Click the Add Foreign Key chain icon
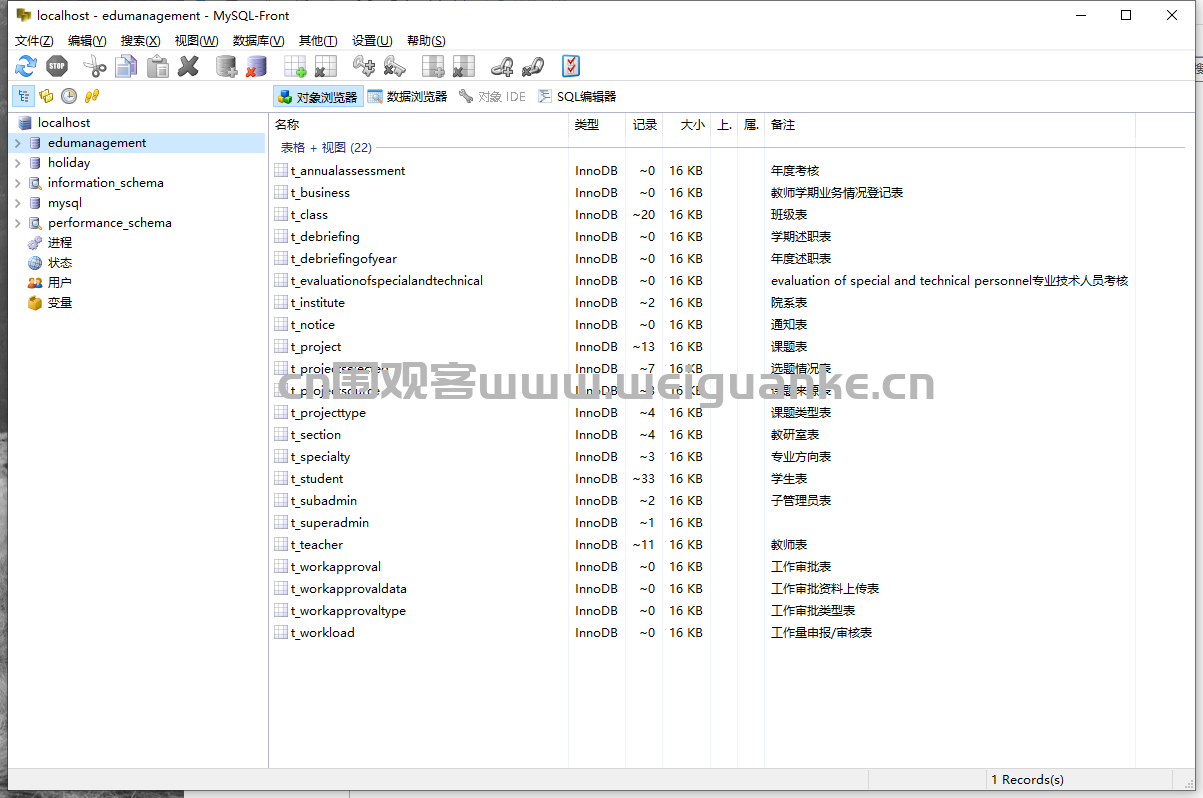1203x798 pixels. coord(502,66)
